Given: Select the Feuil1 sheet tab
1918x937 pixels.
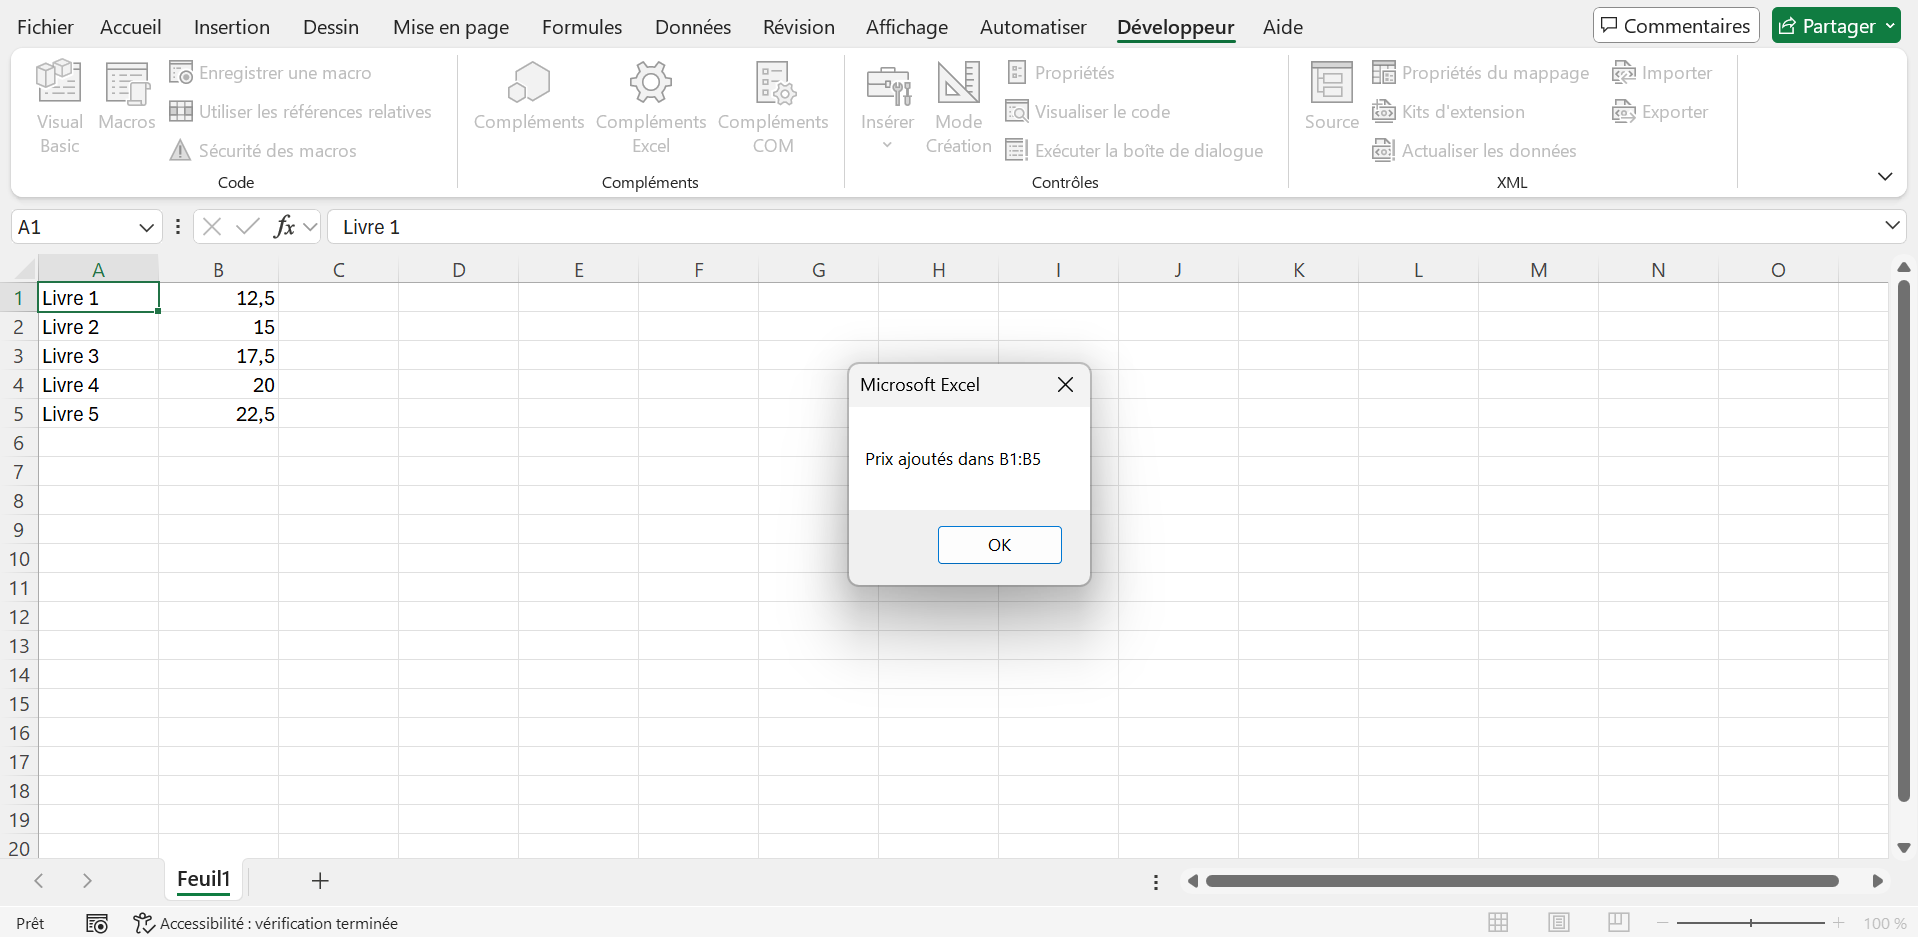Looking at the screenshot, I should 204,879.
